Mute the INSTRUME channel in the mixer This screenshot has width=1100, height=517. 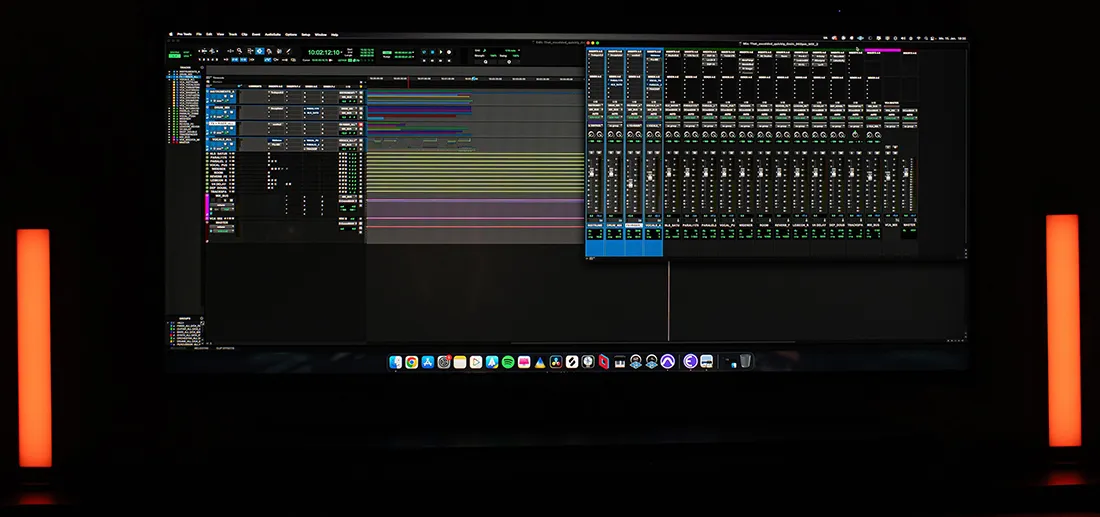point(599,152)
